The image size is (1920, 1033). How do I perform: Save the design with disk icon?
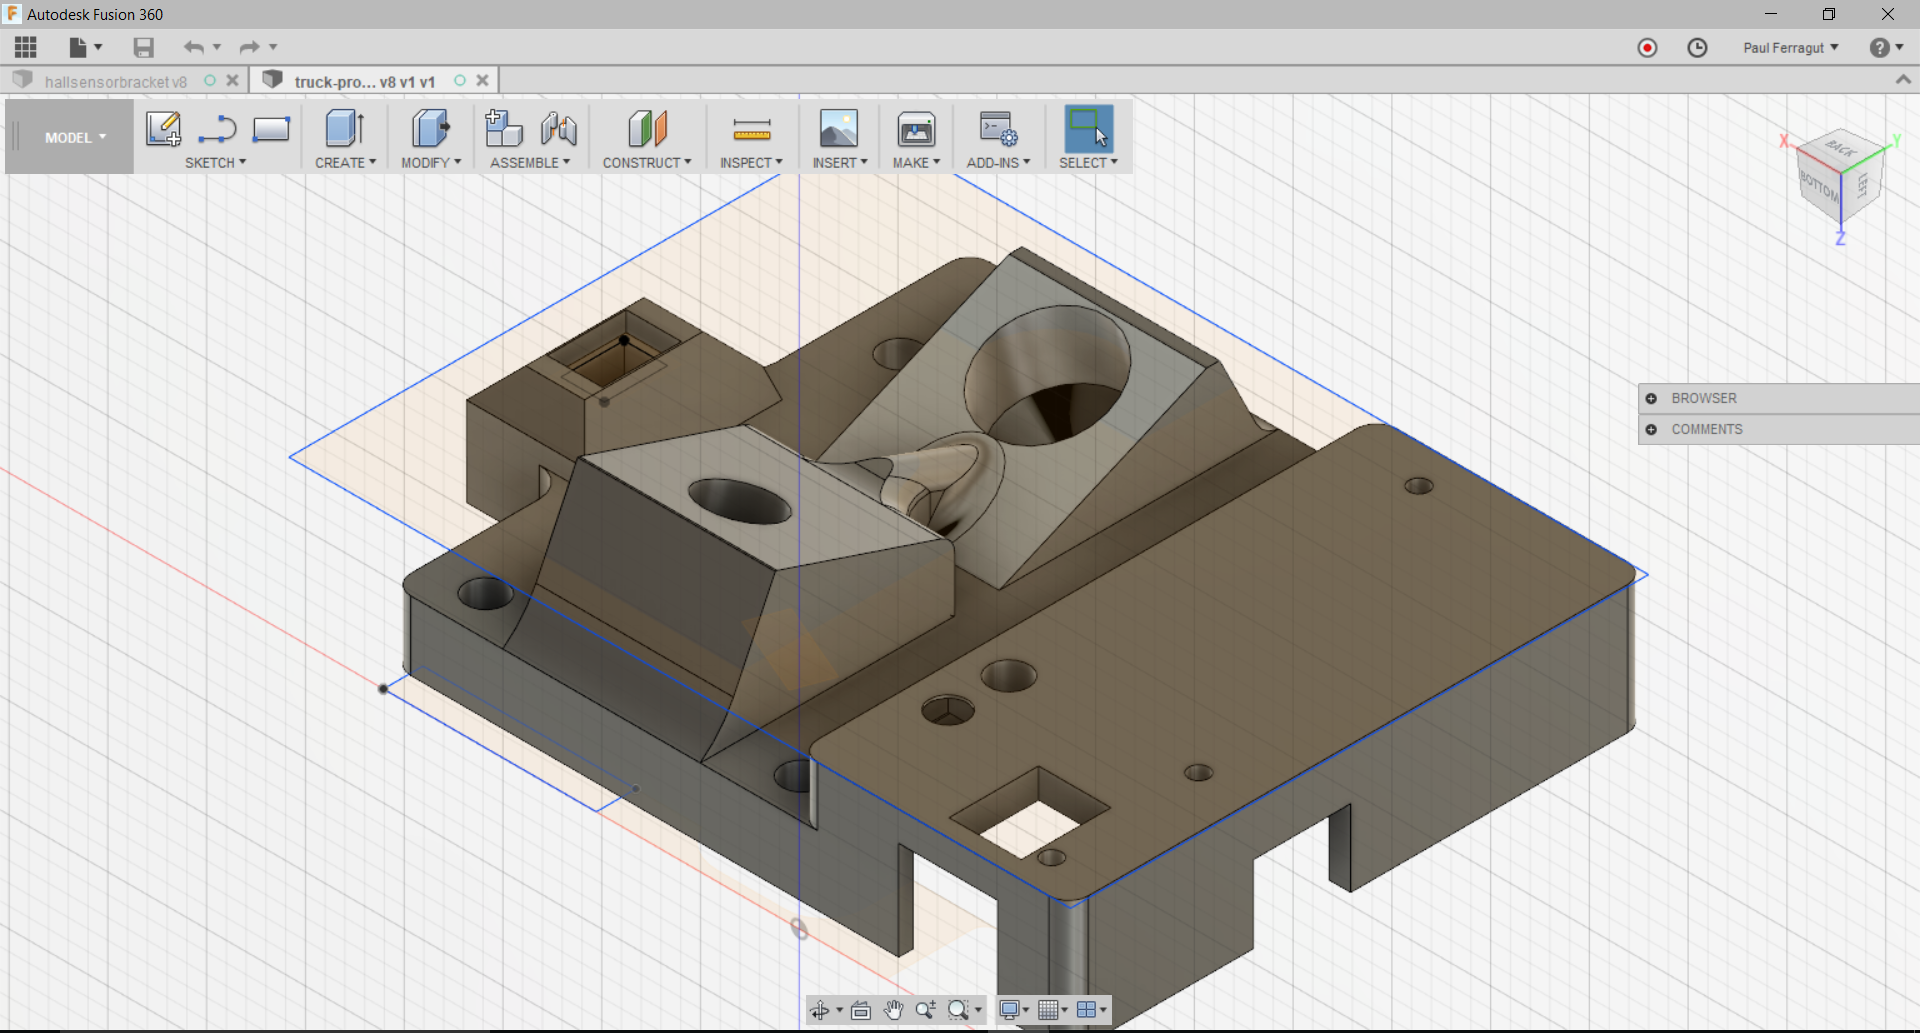coord(143,47)
